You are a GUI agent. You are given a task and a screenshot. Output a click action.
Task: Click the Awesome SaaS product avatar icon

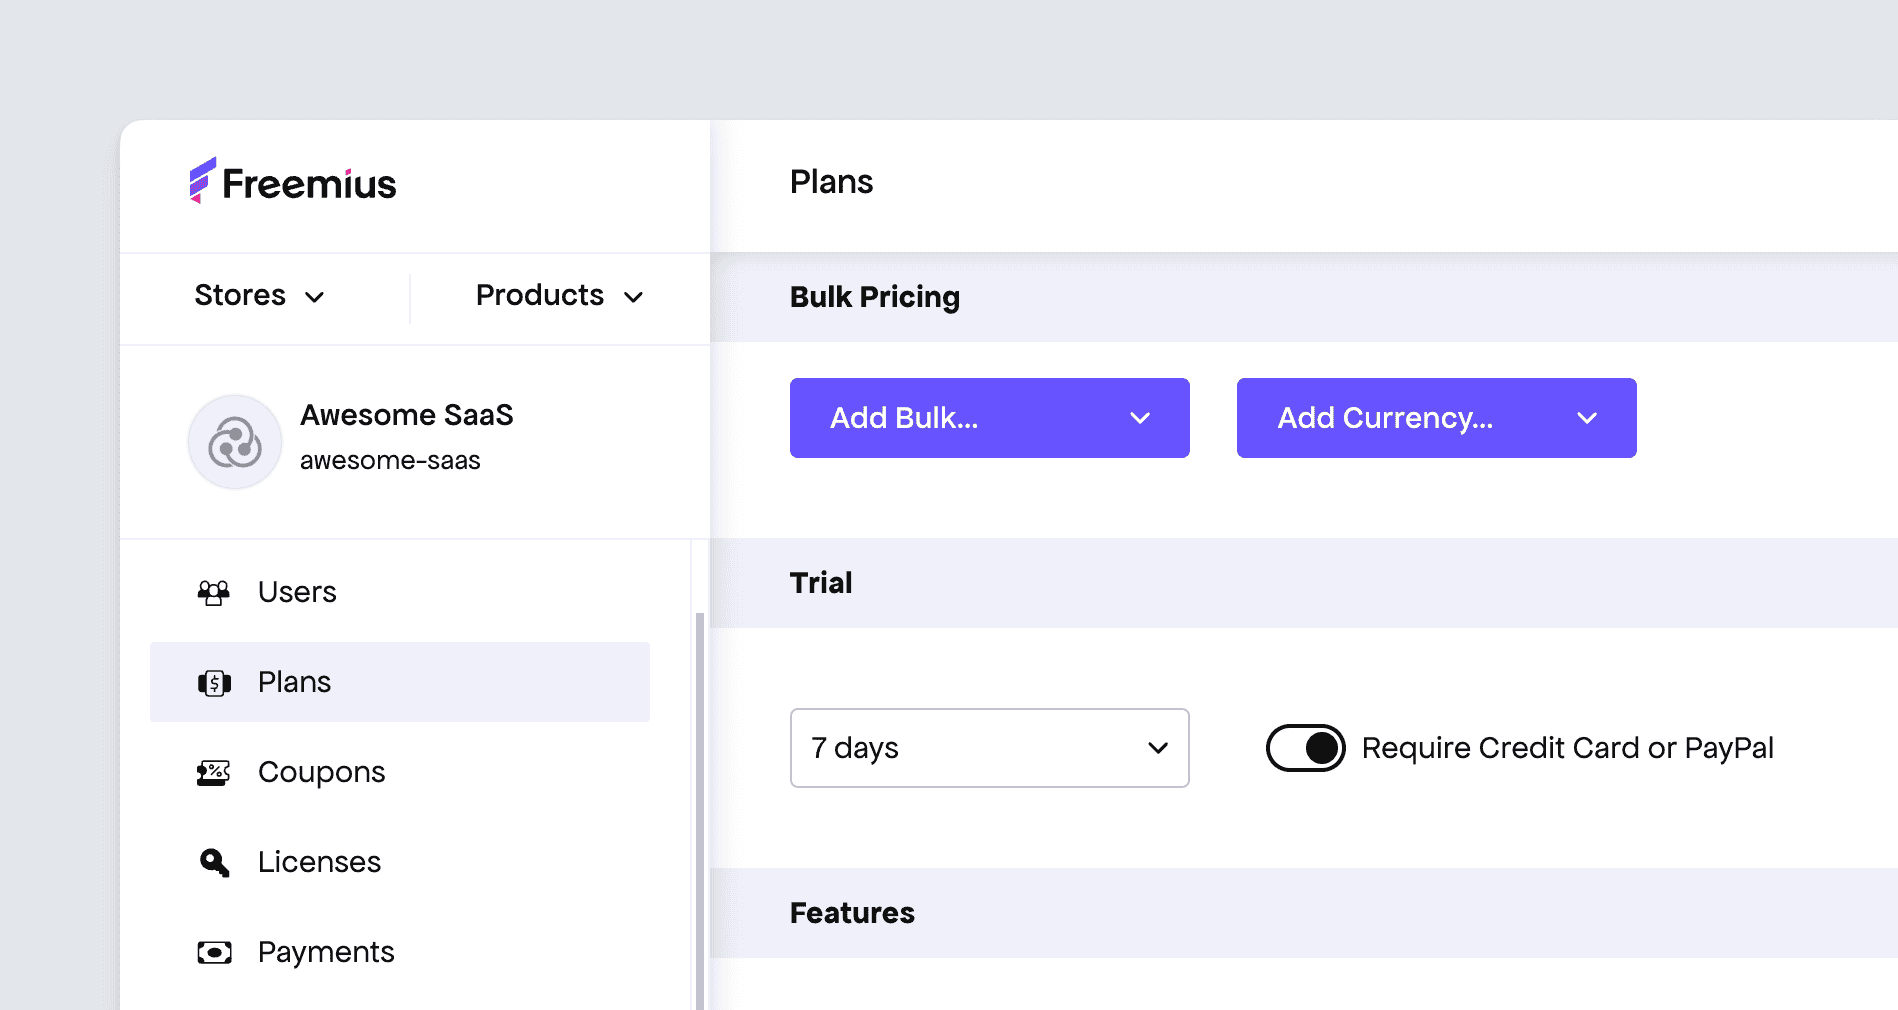[x=235, y=442]
